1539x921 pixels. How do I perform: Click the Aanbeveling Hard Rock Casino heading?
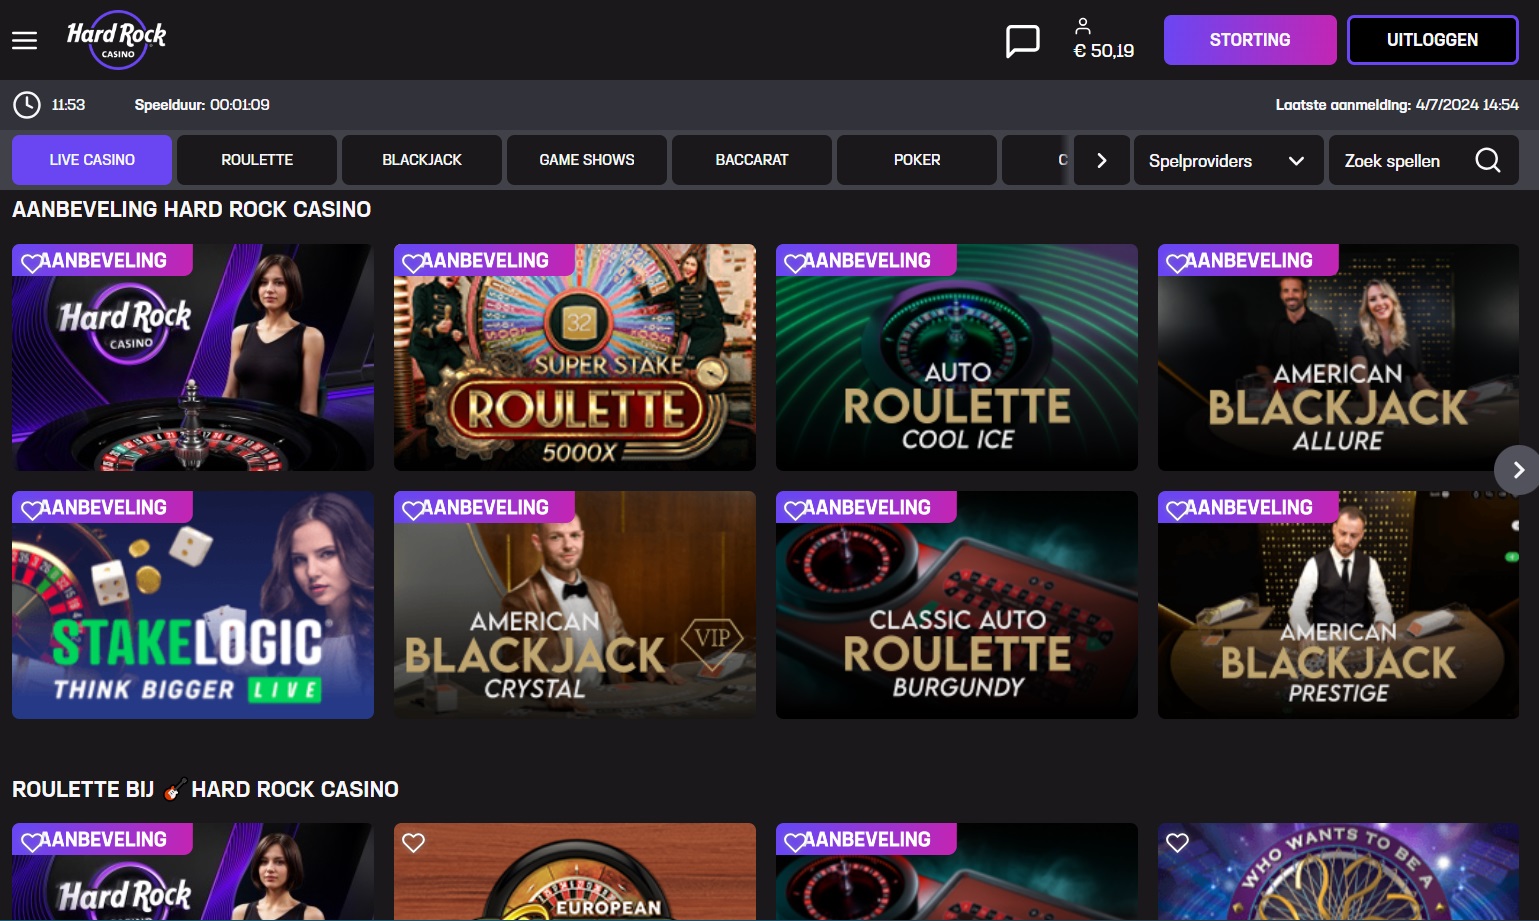click(192, 209)
